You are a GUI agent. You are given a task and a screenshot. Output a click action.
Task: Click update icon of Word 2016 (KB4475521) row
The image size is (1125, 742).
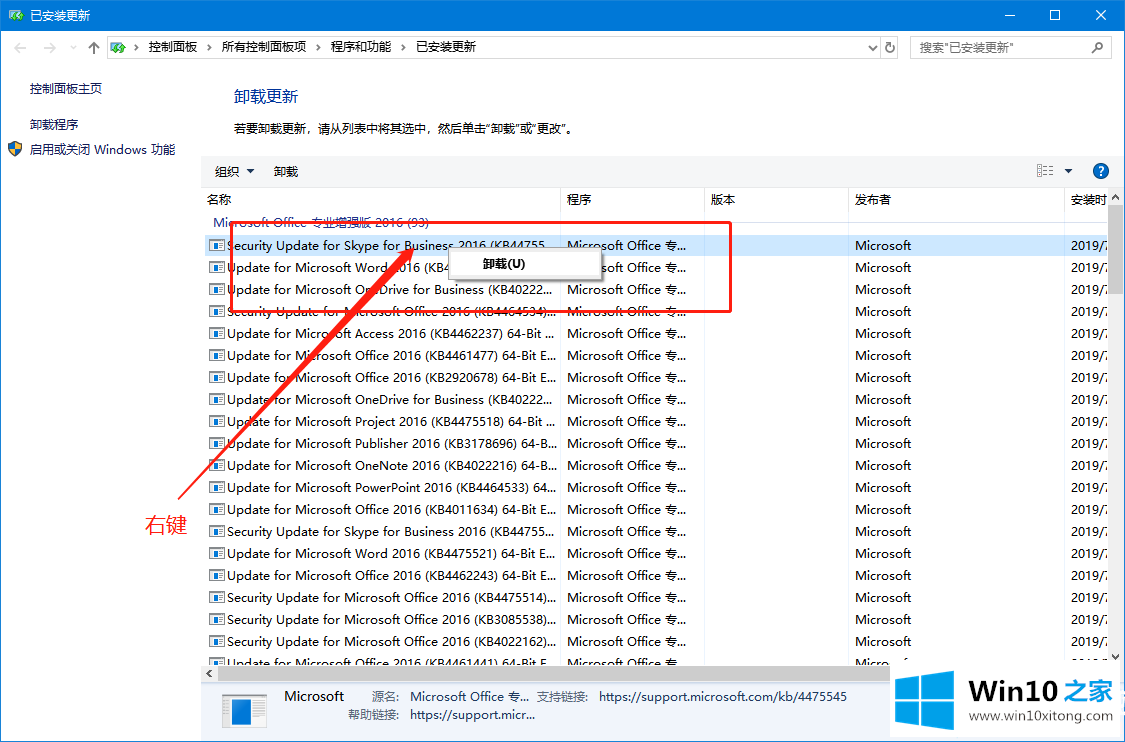click(216, 553)
